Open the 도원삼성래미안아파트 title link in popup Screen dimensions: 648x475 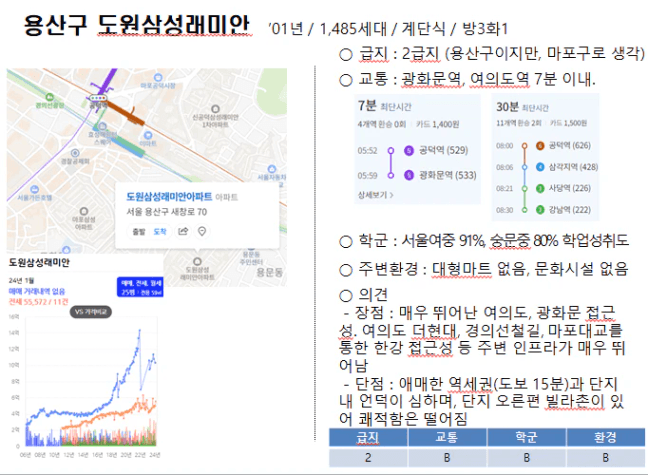click(x=169, y=197)
